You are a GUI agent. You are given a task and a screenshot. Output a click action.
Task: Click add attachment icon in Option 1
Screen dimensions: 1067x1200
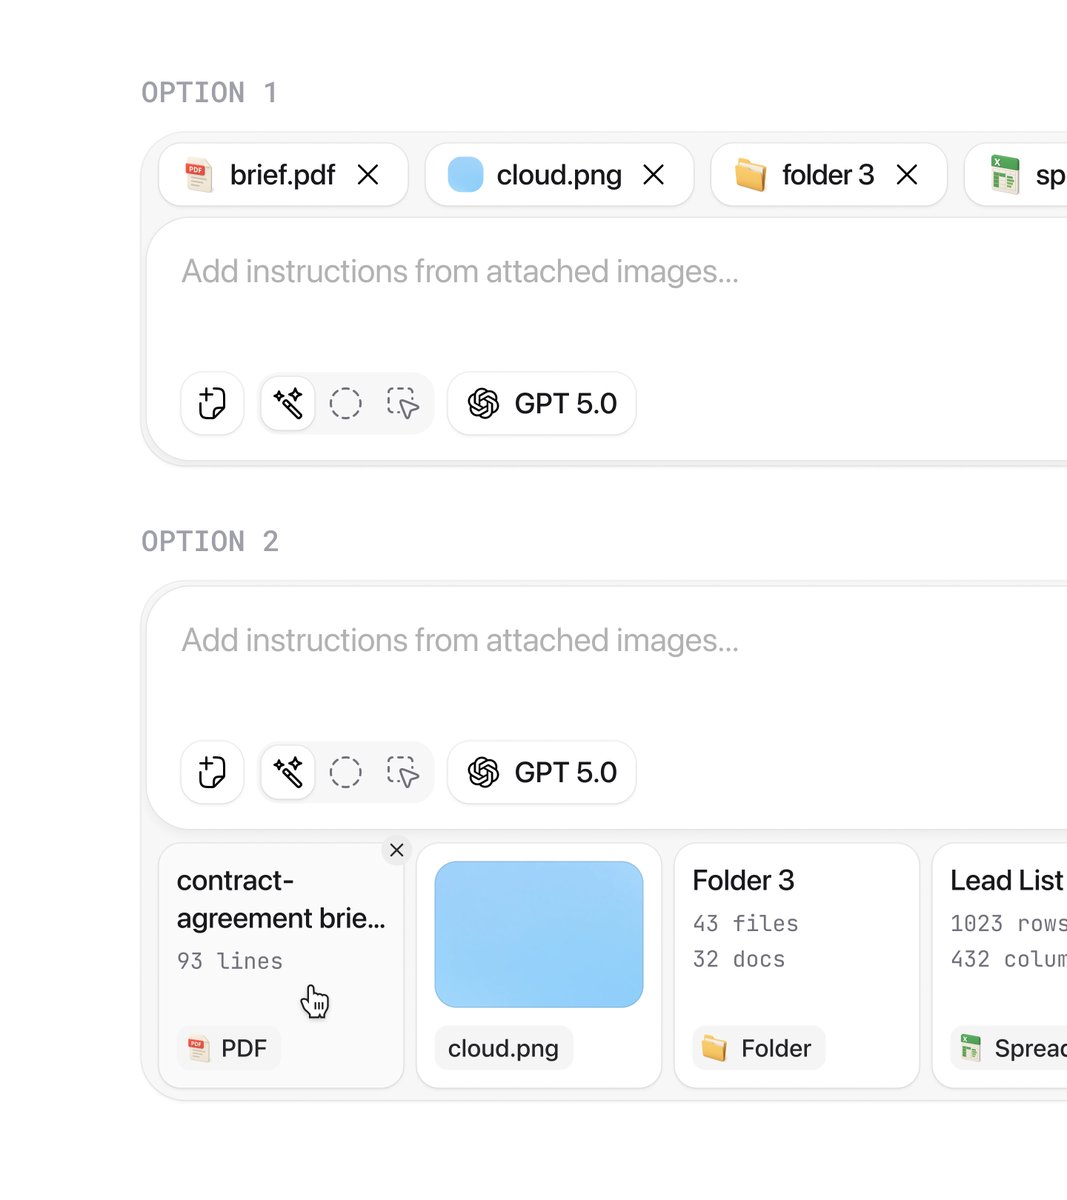point(212,404)
